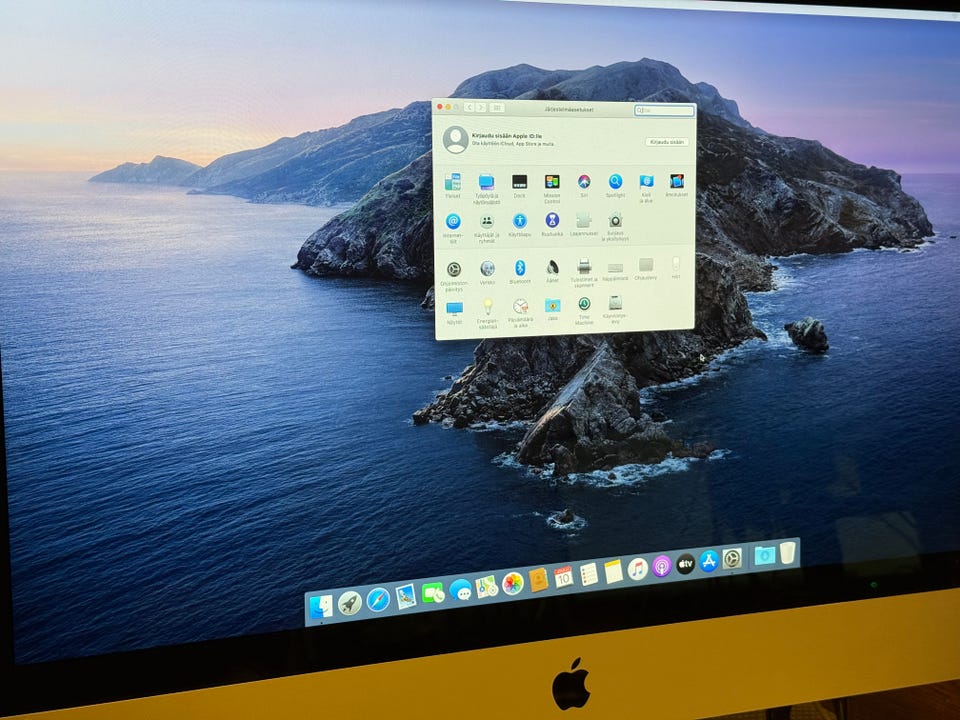Open Podcasts from the Dock

[662, 566]
